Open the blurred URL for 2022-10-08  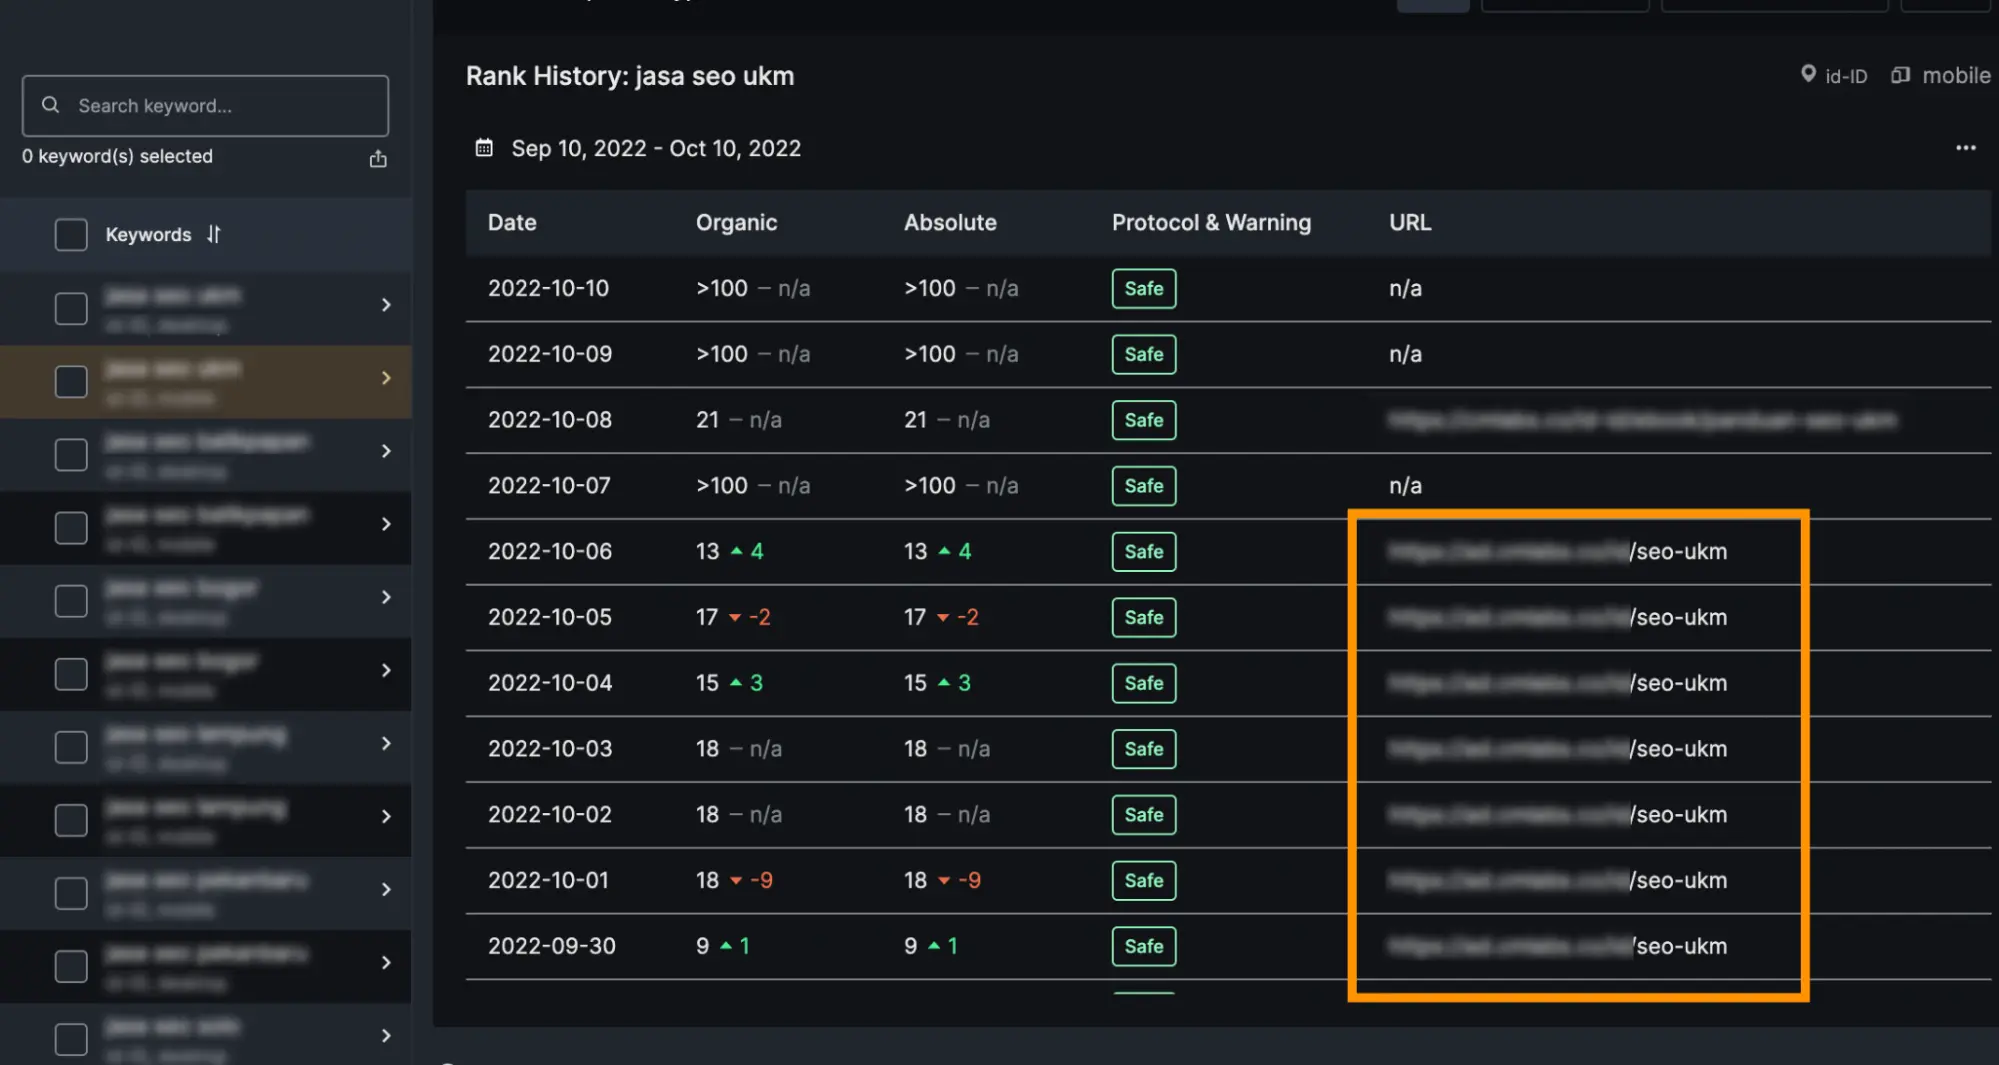[1642, 420]
